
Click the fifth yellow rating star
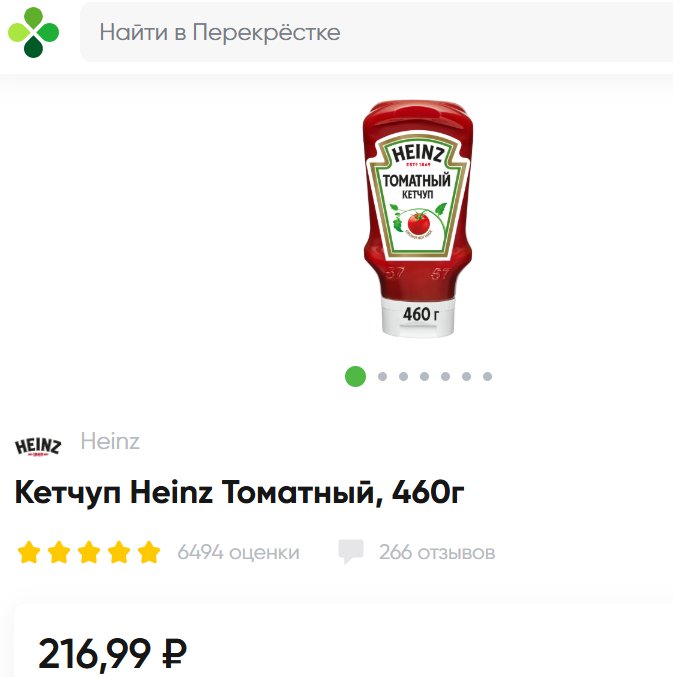149,552
